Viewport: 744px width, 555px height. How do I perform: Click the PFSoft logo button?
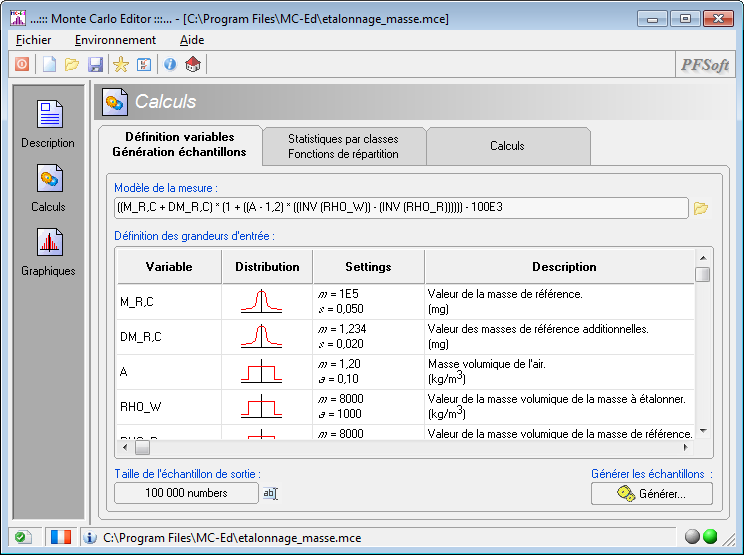pyautogui.click(x=705, y=65)
